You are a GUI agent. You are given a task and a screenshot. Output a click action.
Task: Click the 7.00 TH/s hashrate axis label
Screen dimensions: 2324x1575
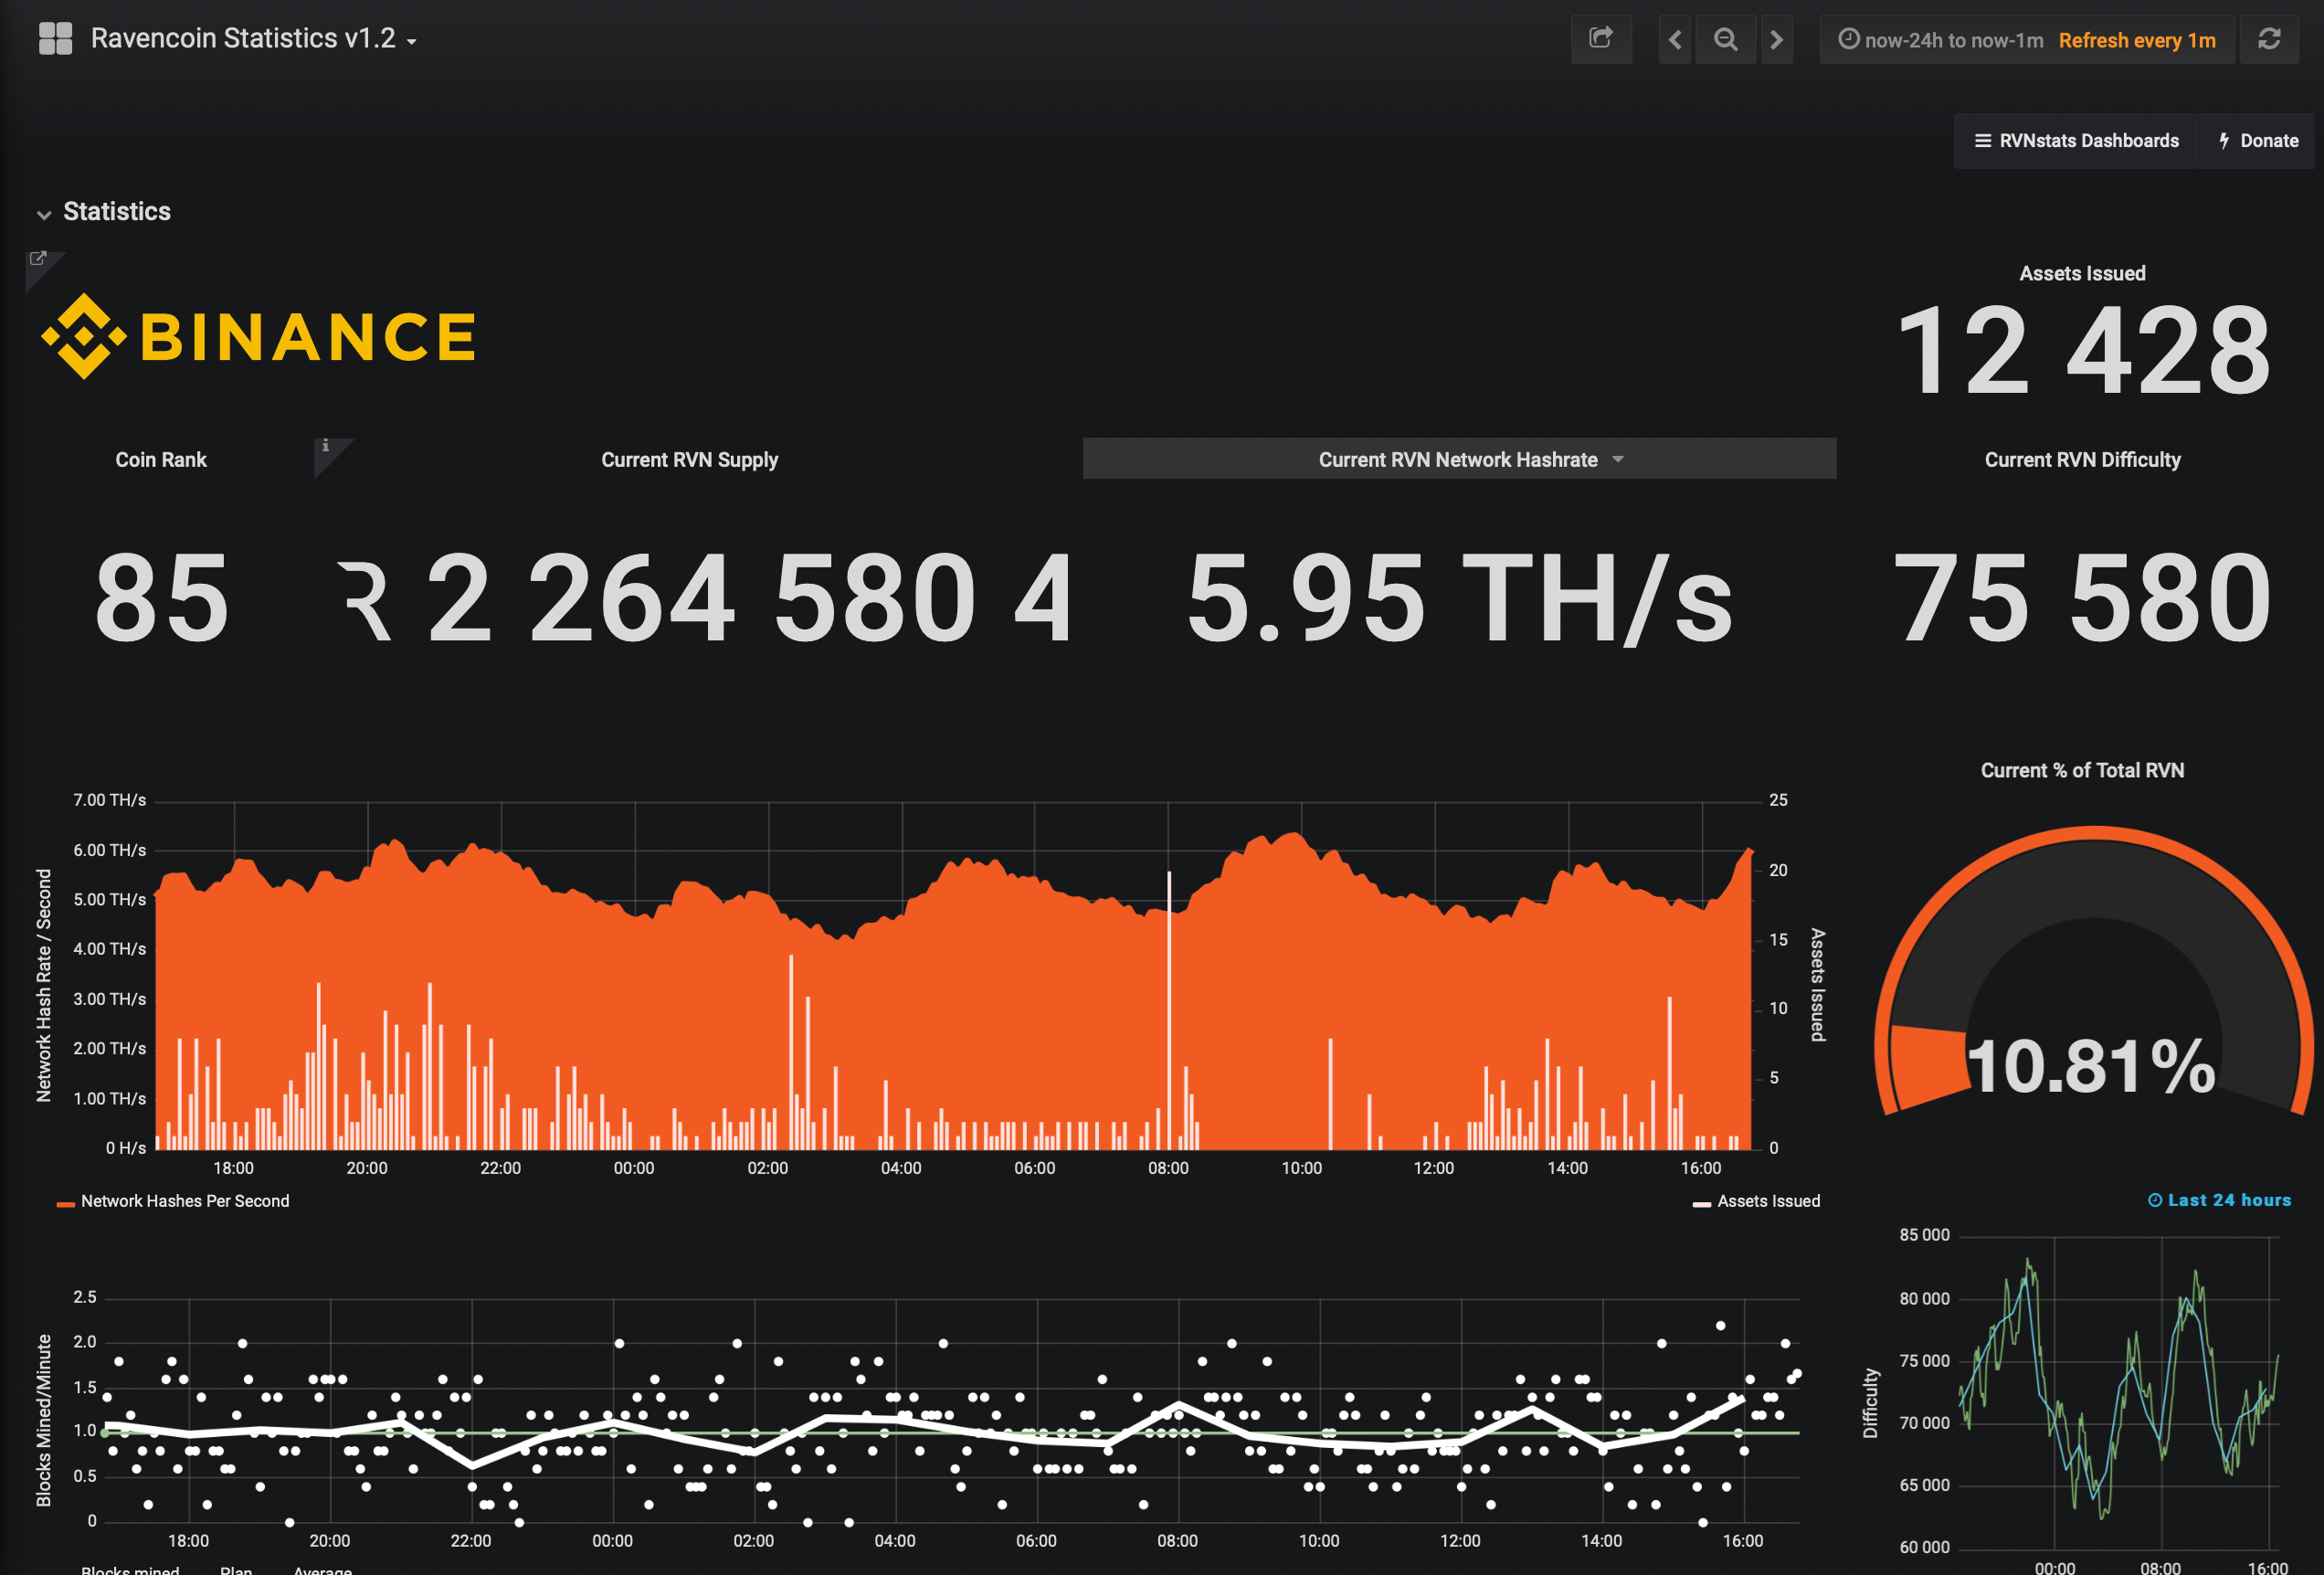[x=110, y=800]
